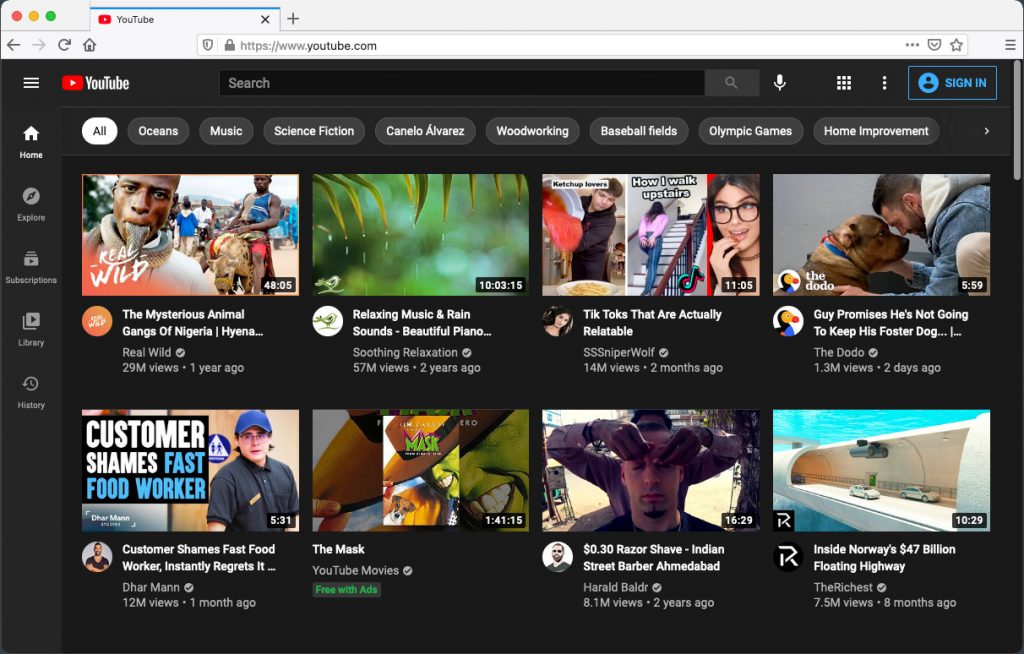Click the Norway tunnel thumbnail
The image size is (1024, 654).
(x=881, y=470)
